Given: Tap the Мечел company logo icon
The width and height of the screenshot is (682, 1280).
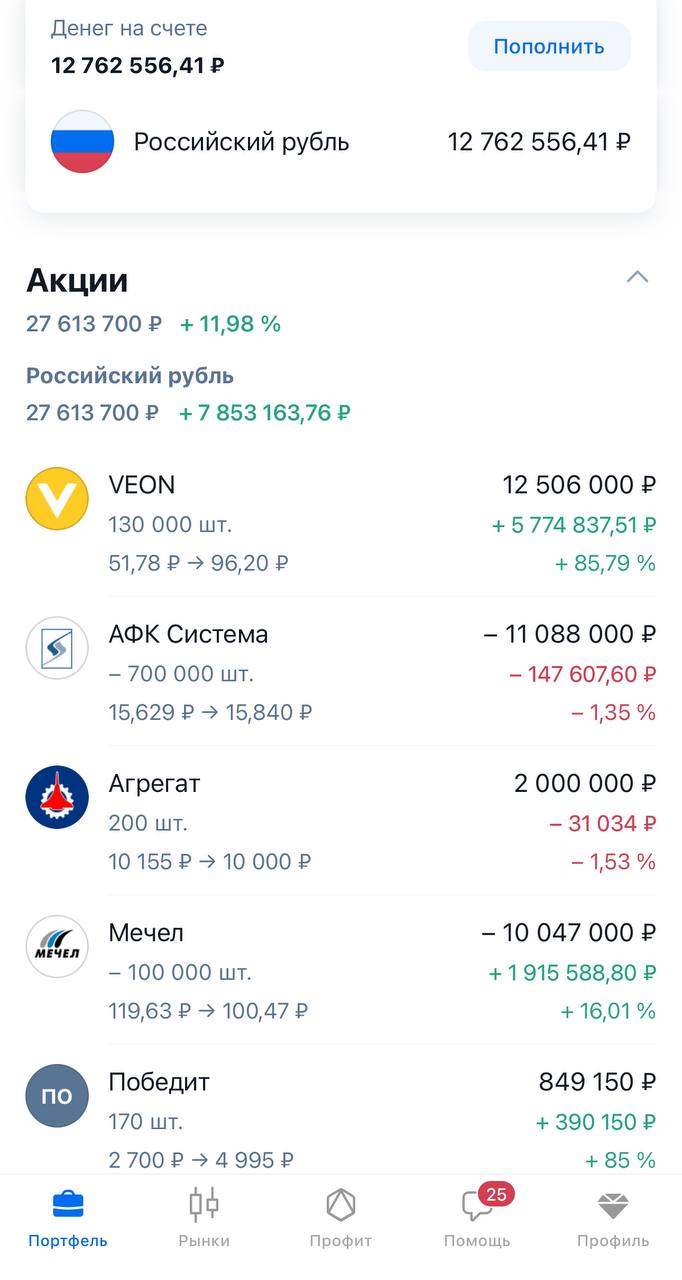Looking at the screenshot, I should pyautogui.click(x=57, y=946).
